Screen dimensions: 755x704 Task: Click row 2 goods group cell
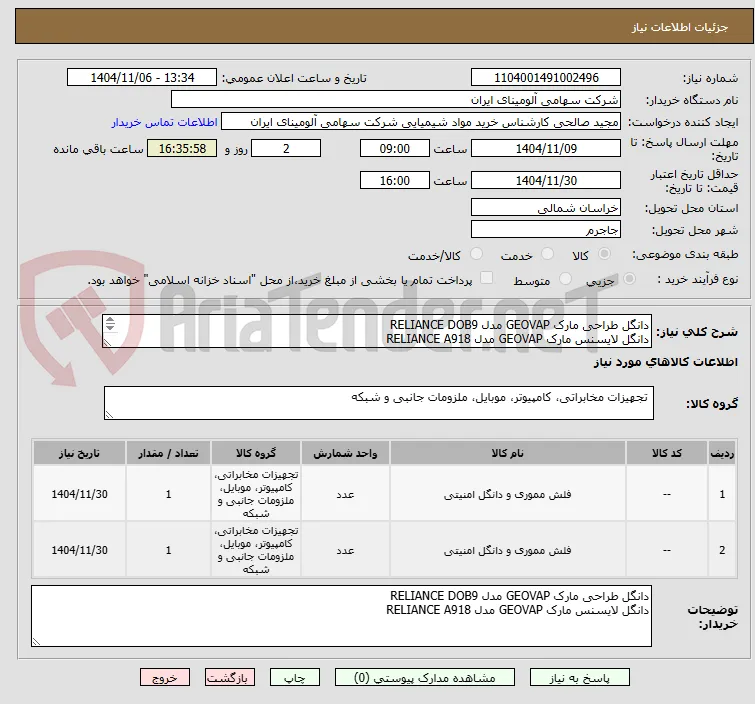(x=256, y=550)
